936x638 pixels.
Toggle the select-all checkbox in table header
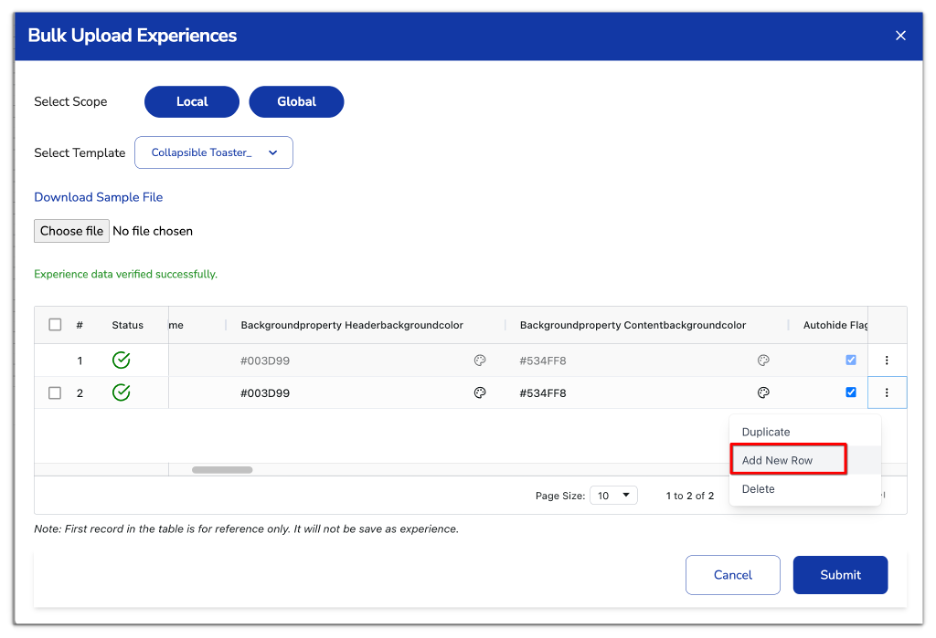click(55, 324)
